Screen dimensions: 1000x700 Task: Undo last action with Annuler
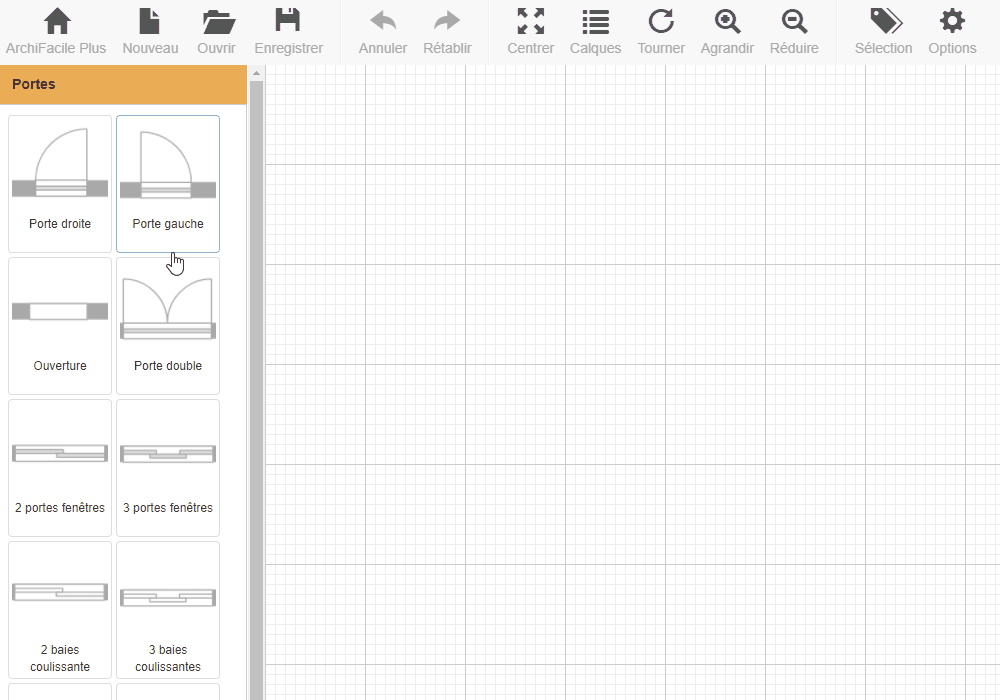[x=382, y=22]
